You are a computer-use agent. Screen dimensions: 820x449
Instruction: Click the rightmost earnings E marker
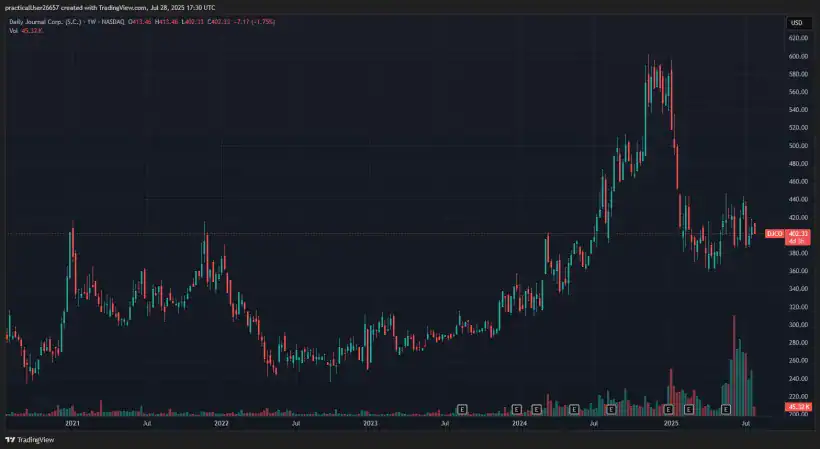click(x=727, y=409)
